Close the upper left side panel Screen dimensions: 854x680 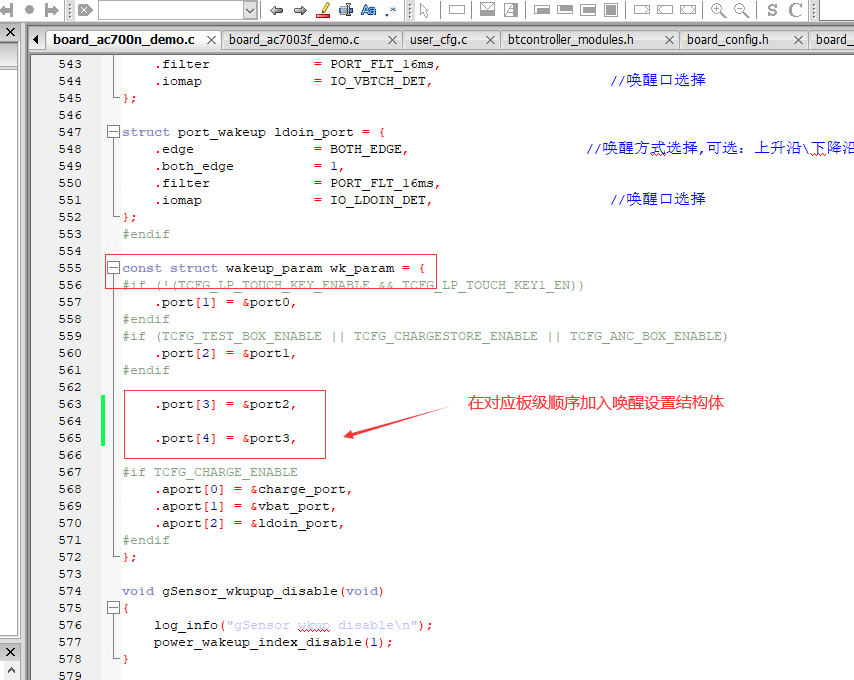click(10, 32)
